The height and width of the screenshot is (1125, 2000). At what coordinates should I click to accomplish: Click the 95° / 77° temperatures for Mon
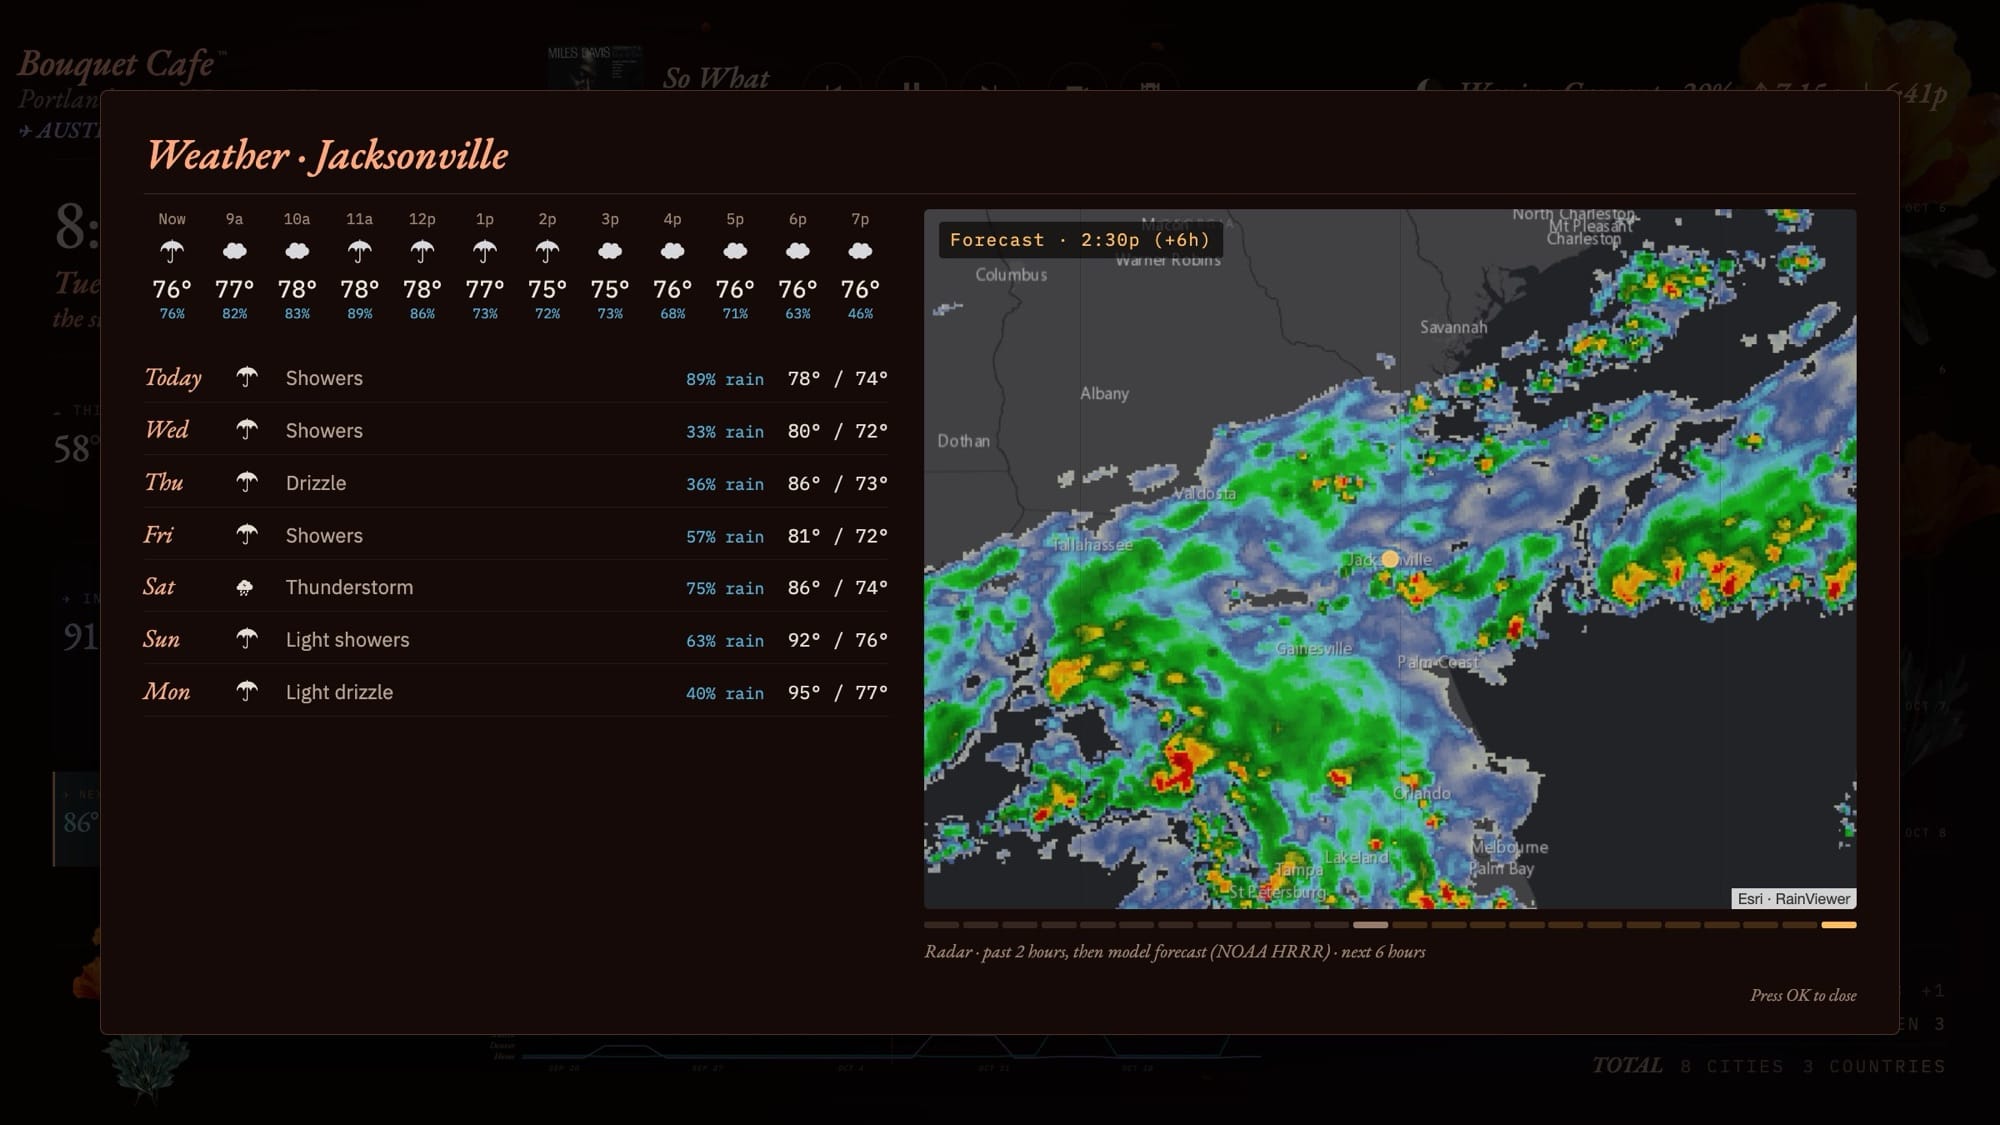838,692
